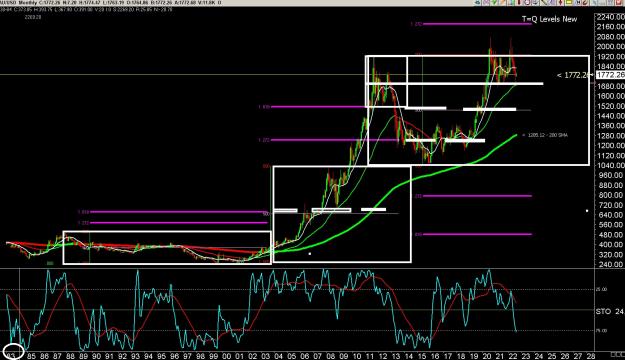This screenshot has height=360, width=625.
Task: Click the 240.00 price axis label
Action: click(611, 264)
